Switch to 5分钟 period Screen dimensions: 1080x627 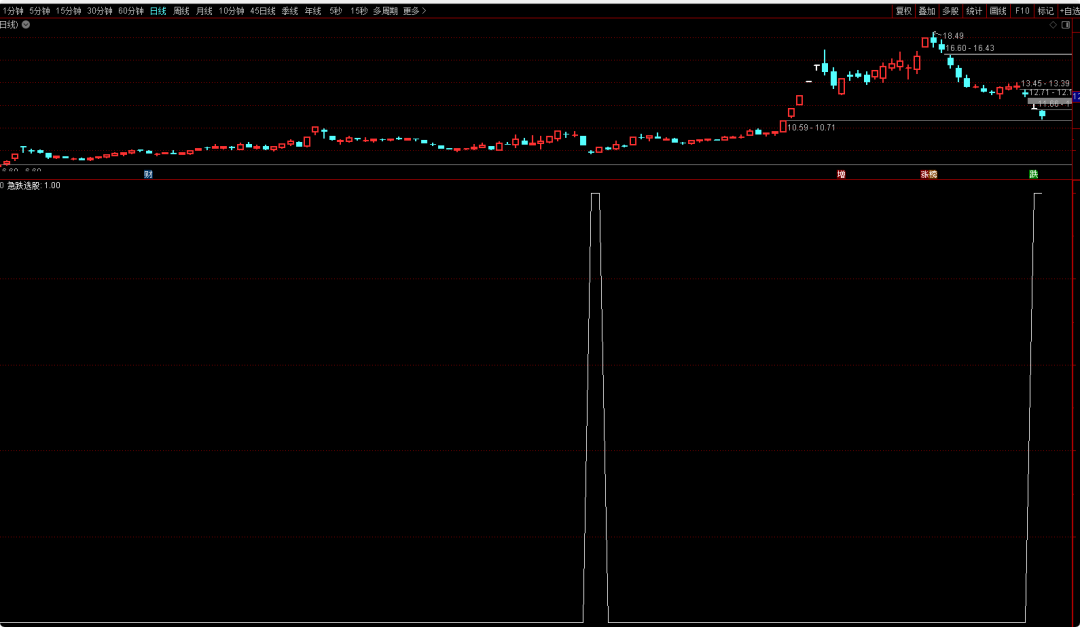pyautogui.click(x=40, y=11)
